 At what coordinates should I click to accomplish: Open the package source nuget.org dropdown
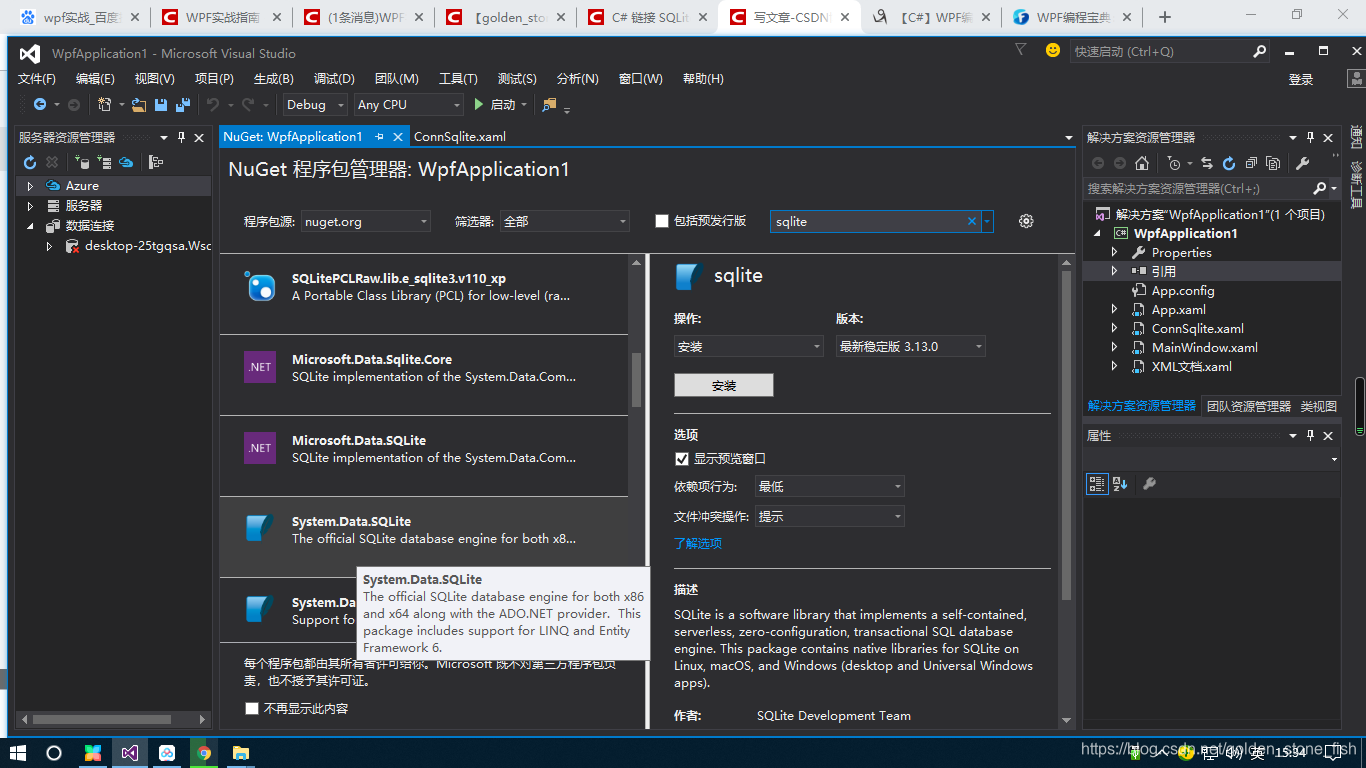366,221
